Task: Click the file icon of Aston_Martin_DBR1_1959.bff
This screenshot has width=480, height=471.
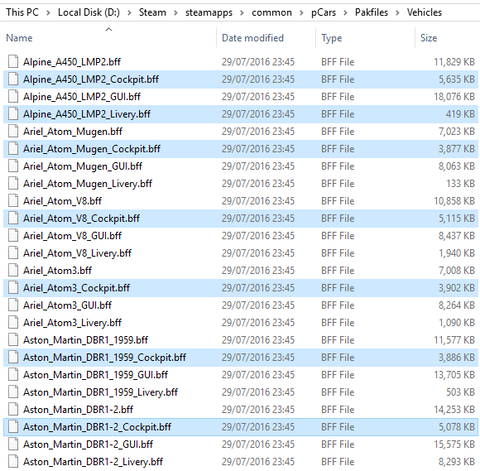Action: coord(13,340)
